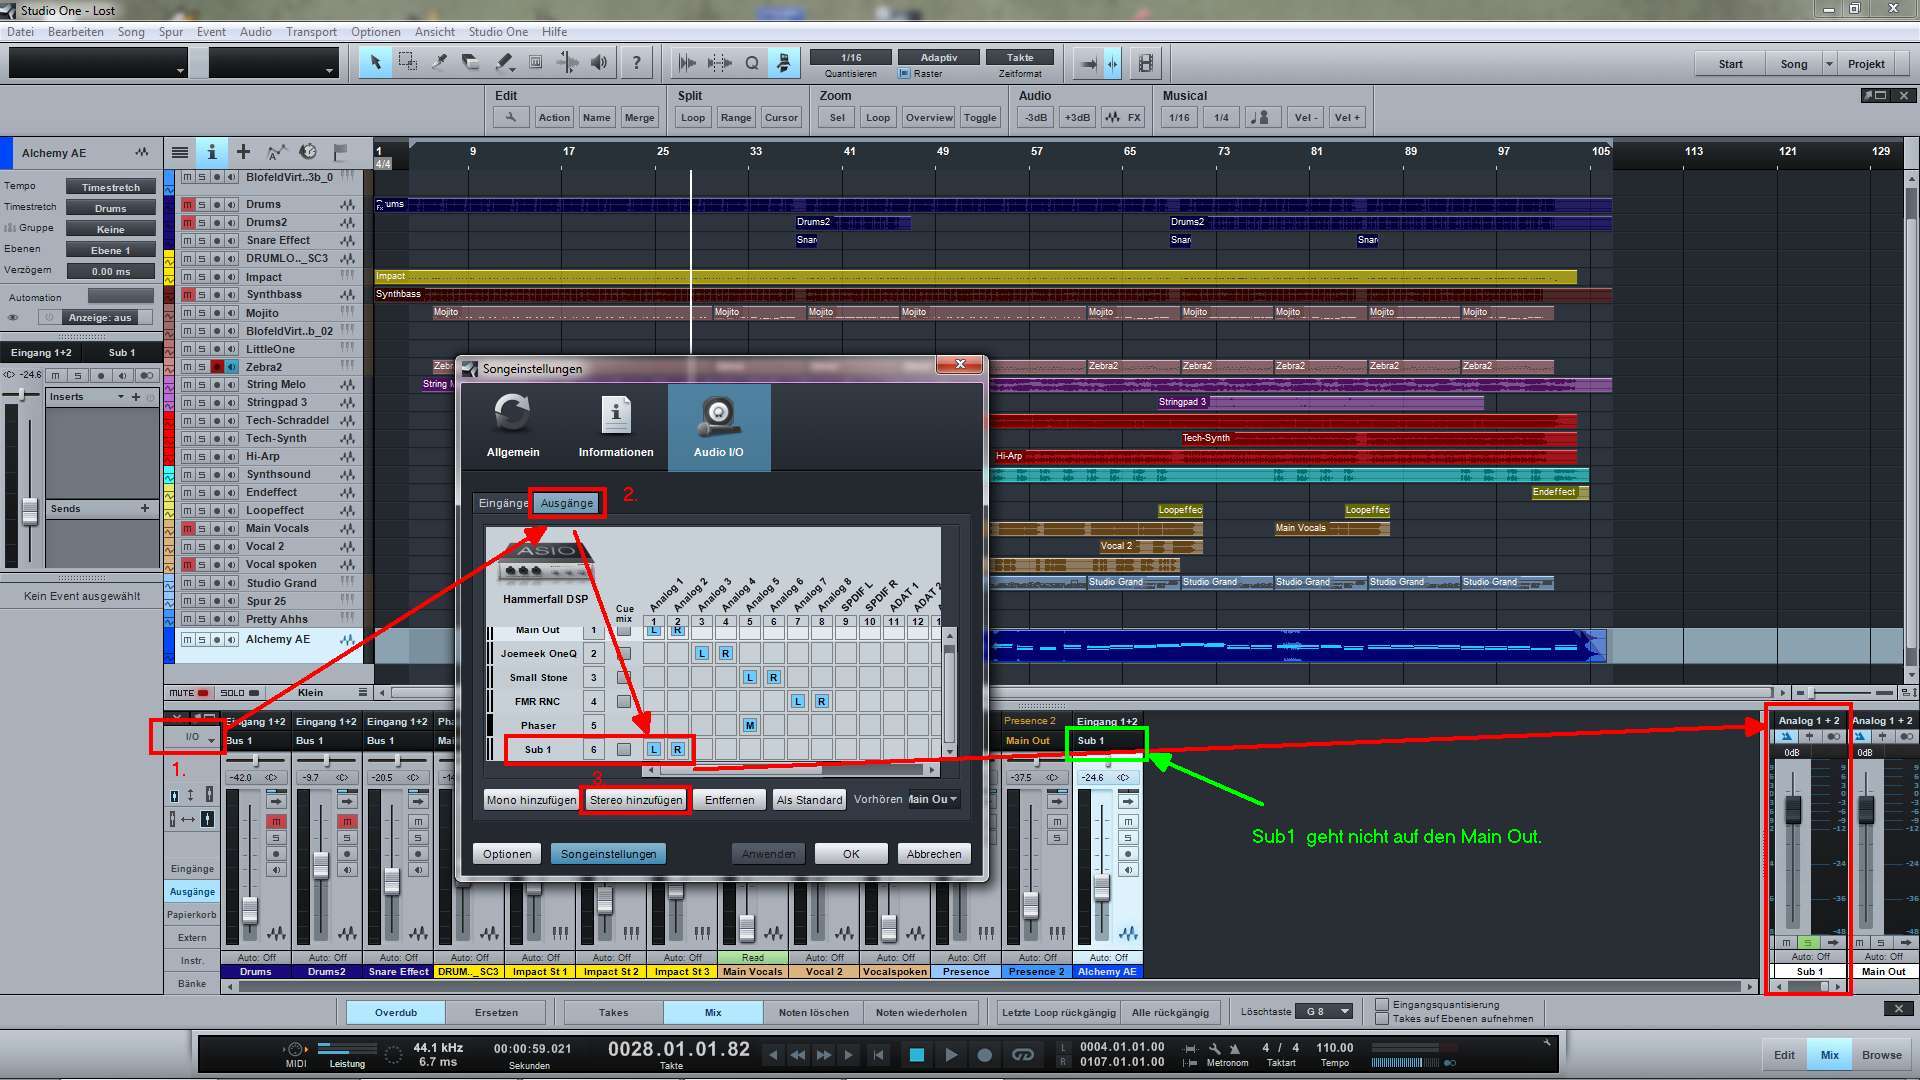Open the Vorhören output dropdown
The image size is (1920, 1080).
pyautogui.click(x=934, y=799)
